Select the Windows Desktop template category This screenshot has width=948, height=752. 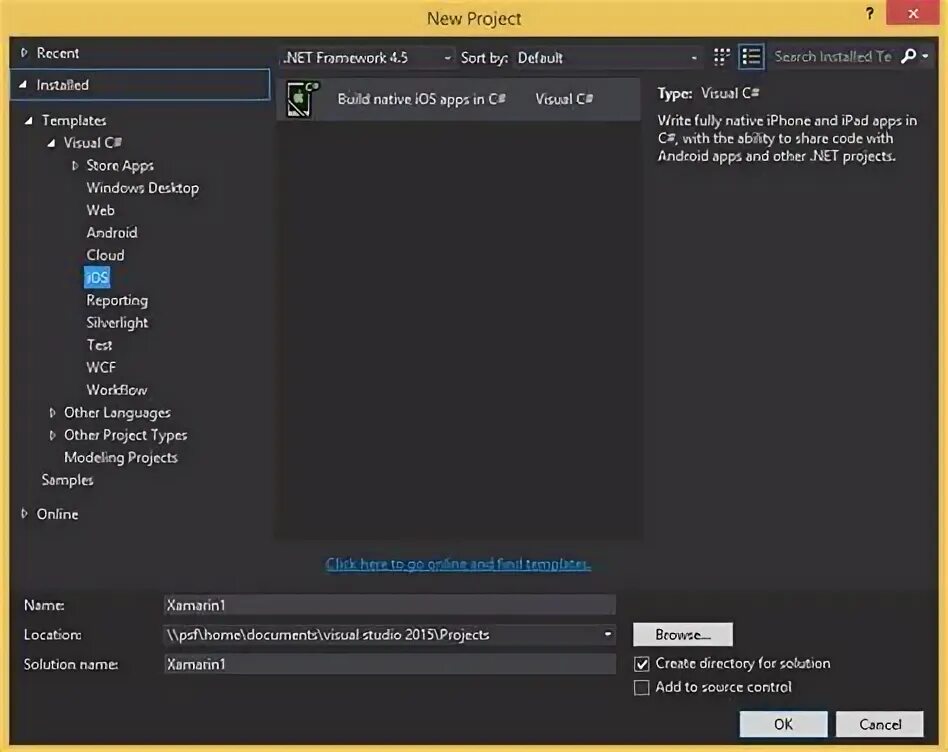pyautogui.click(x=142, y=187)
